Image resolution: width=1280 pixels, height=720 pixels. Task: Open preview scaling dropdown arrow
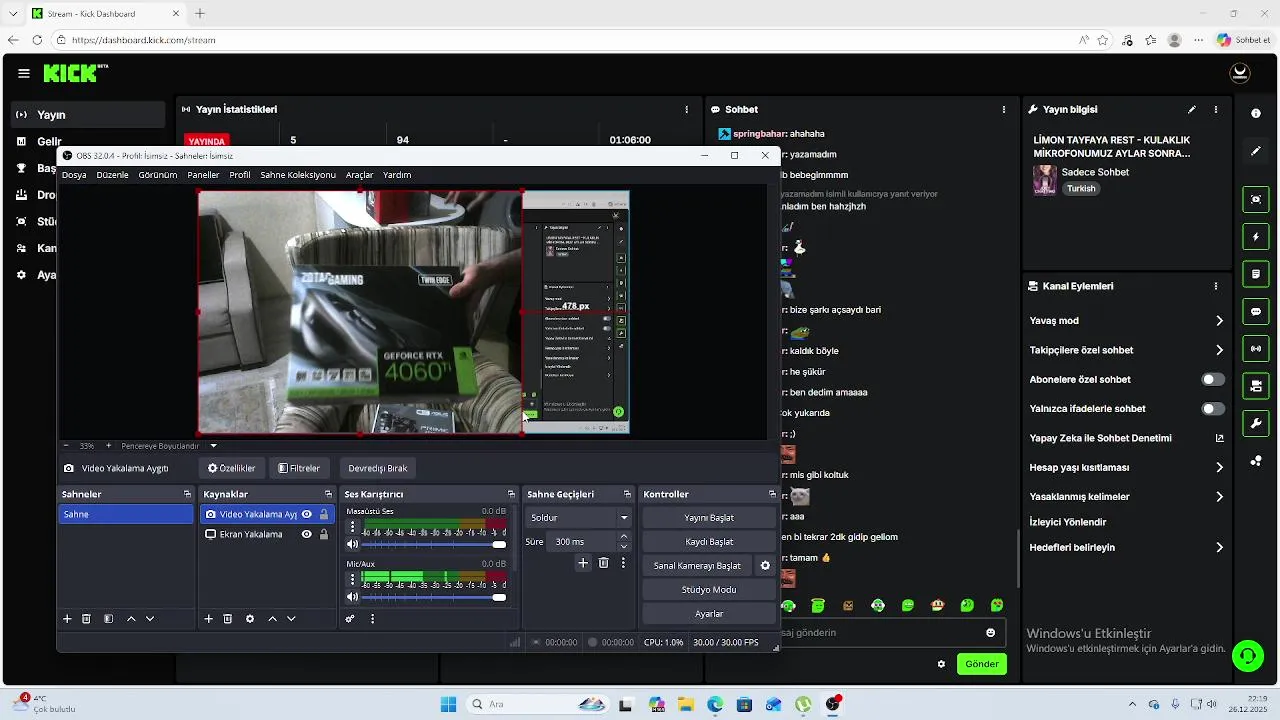pos(213,446)
